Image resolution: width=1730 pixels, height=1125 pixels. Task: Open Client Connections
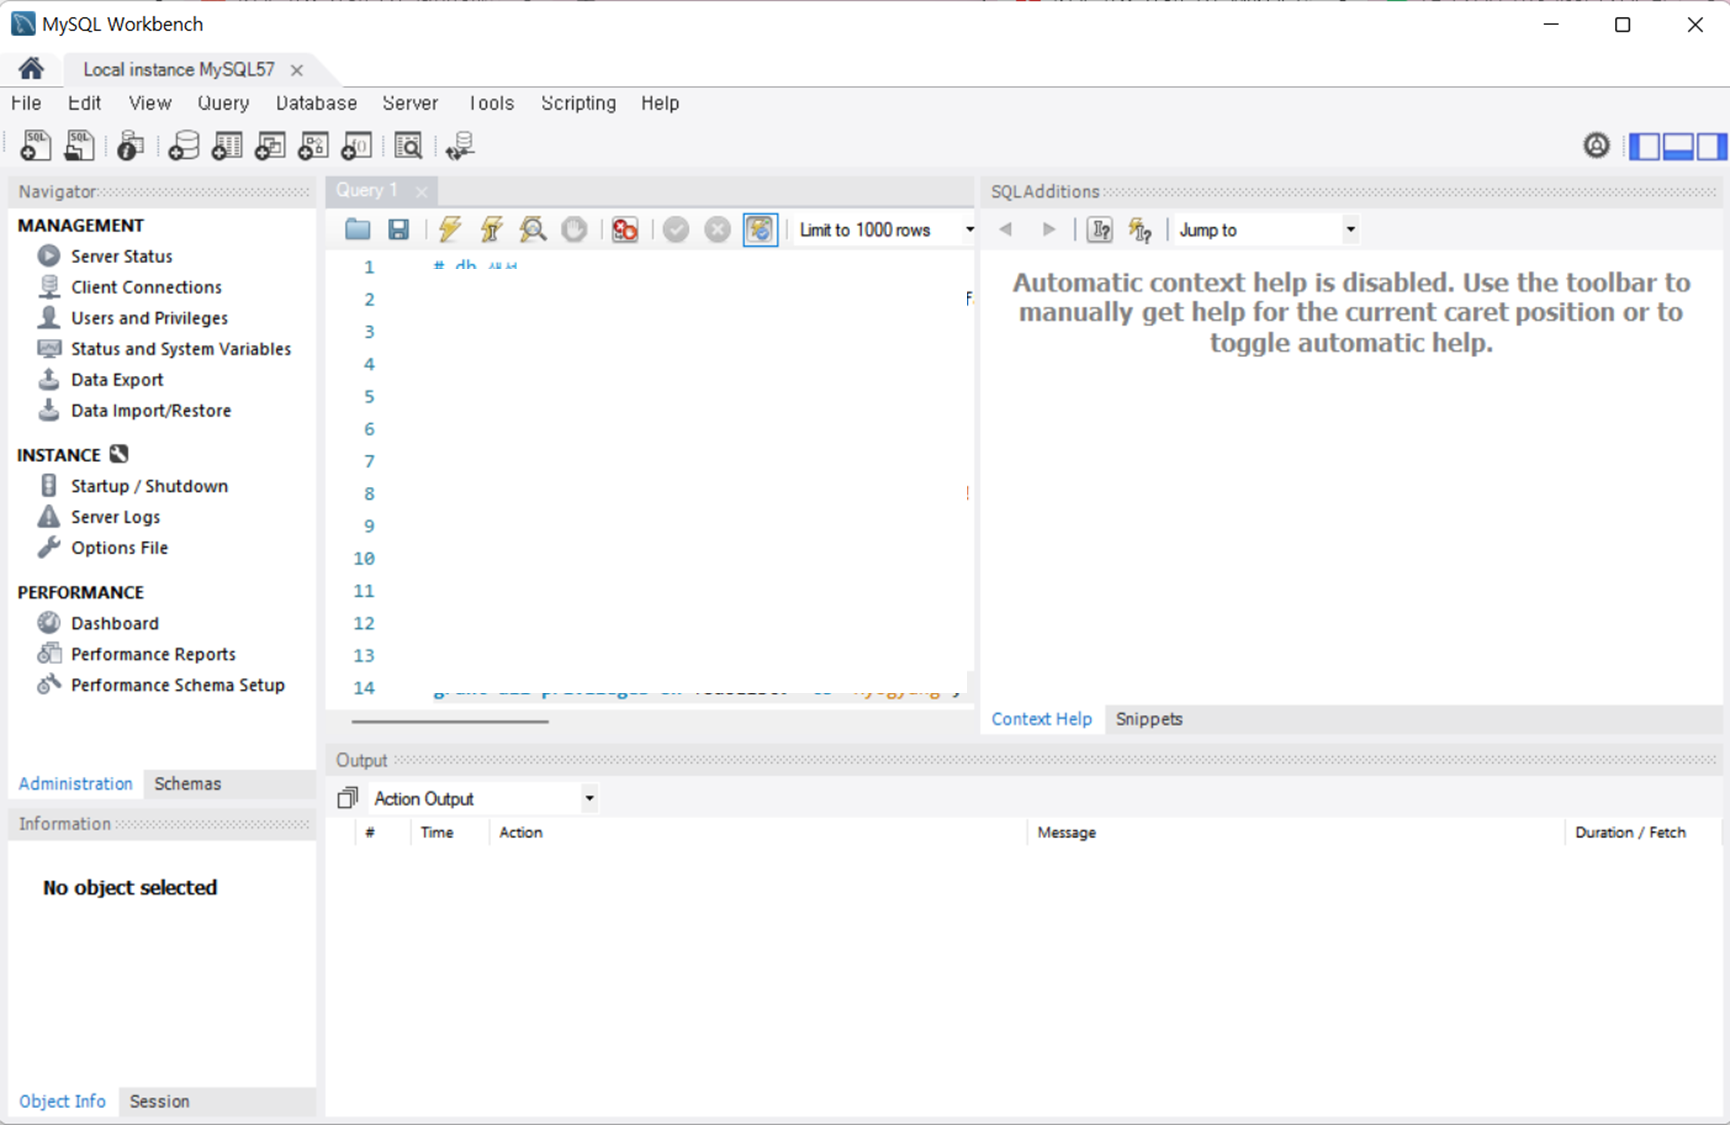146,287
